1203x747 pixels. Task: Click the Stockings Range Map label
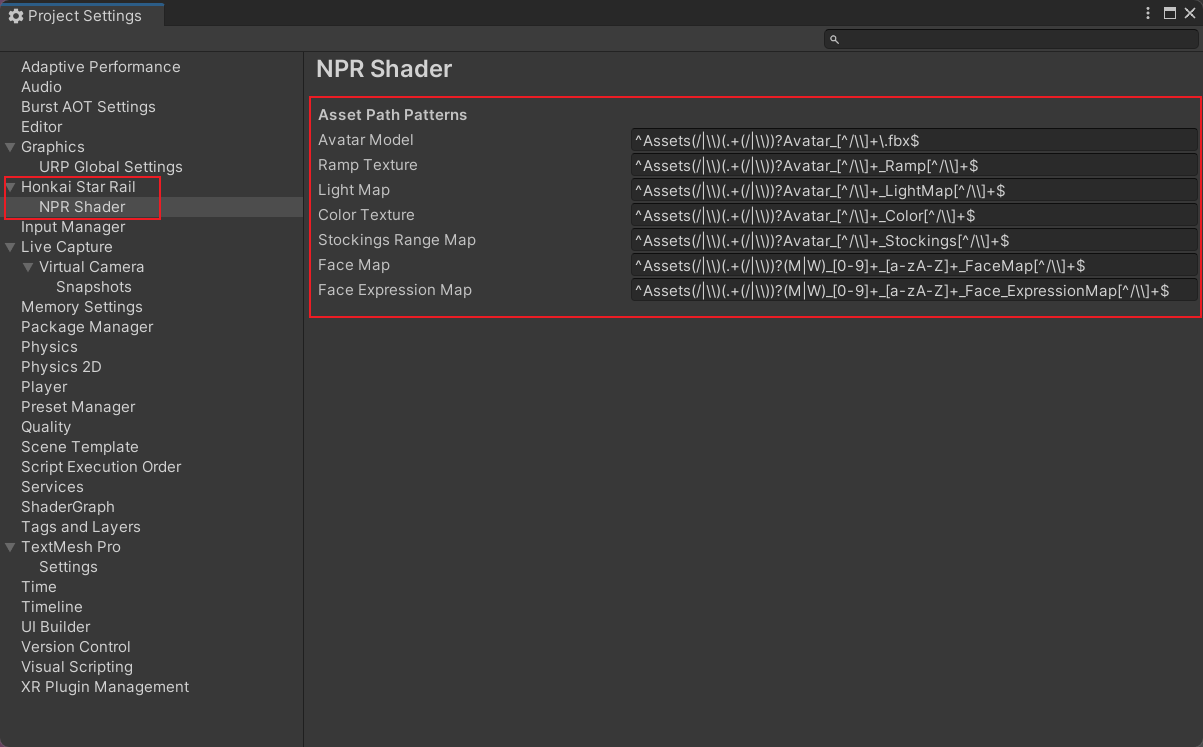click(x=397, y=240)
